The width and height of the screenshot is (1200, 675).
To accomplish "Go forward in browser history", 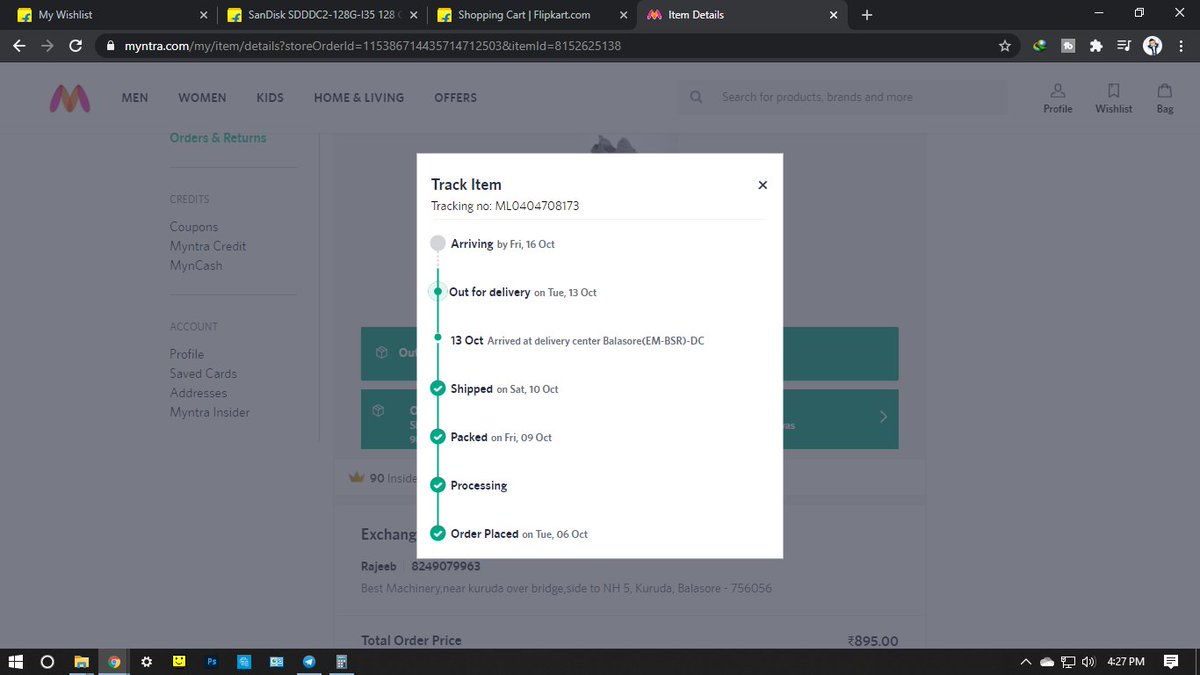I will tap(47, 46).
